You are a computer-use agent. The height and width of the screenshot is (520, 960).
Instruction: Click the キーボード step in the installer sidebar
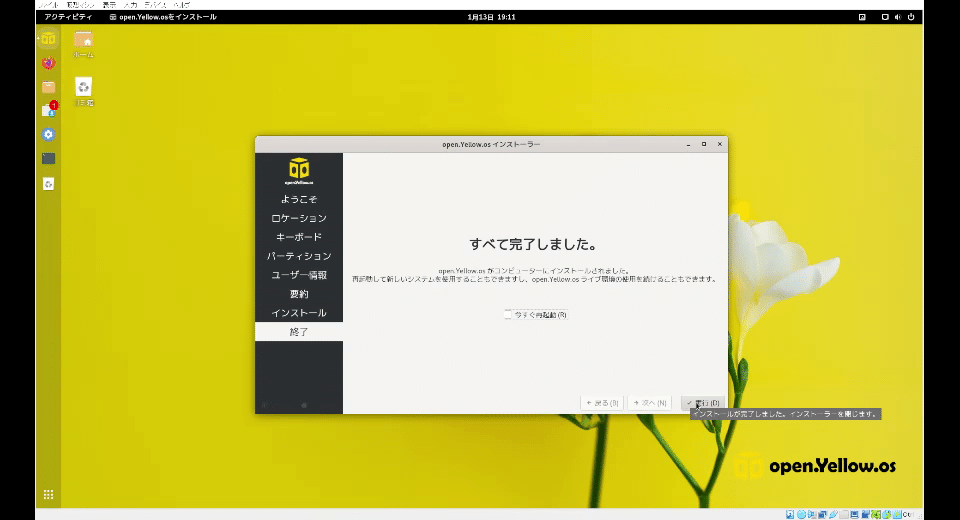299,237
